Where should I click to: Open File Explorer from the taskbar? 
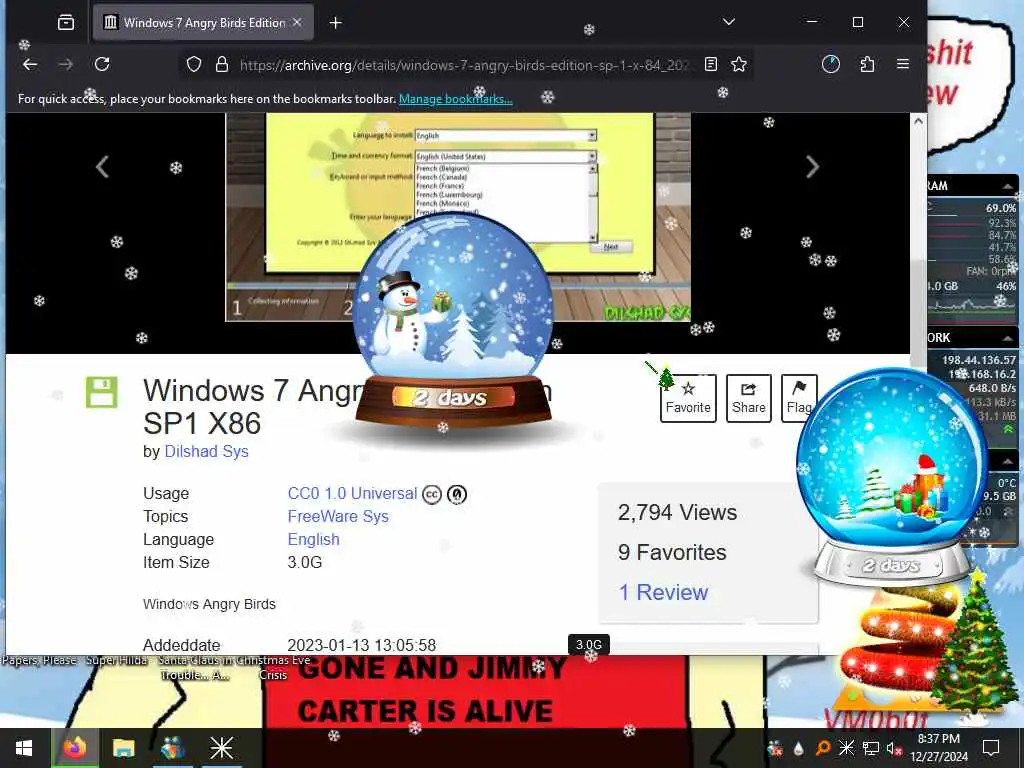(123, 748)
